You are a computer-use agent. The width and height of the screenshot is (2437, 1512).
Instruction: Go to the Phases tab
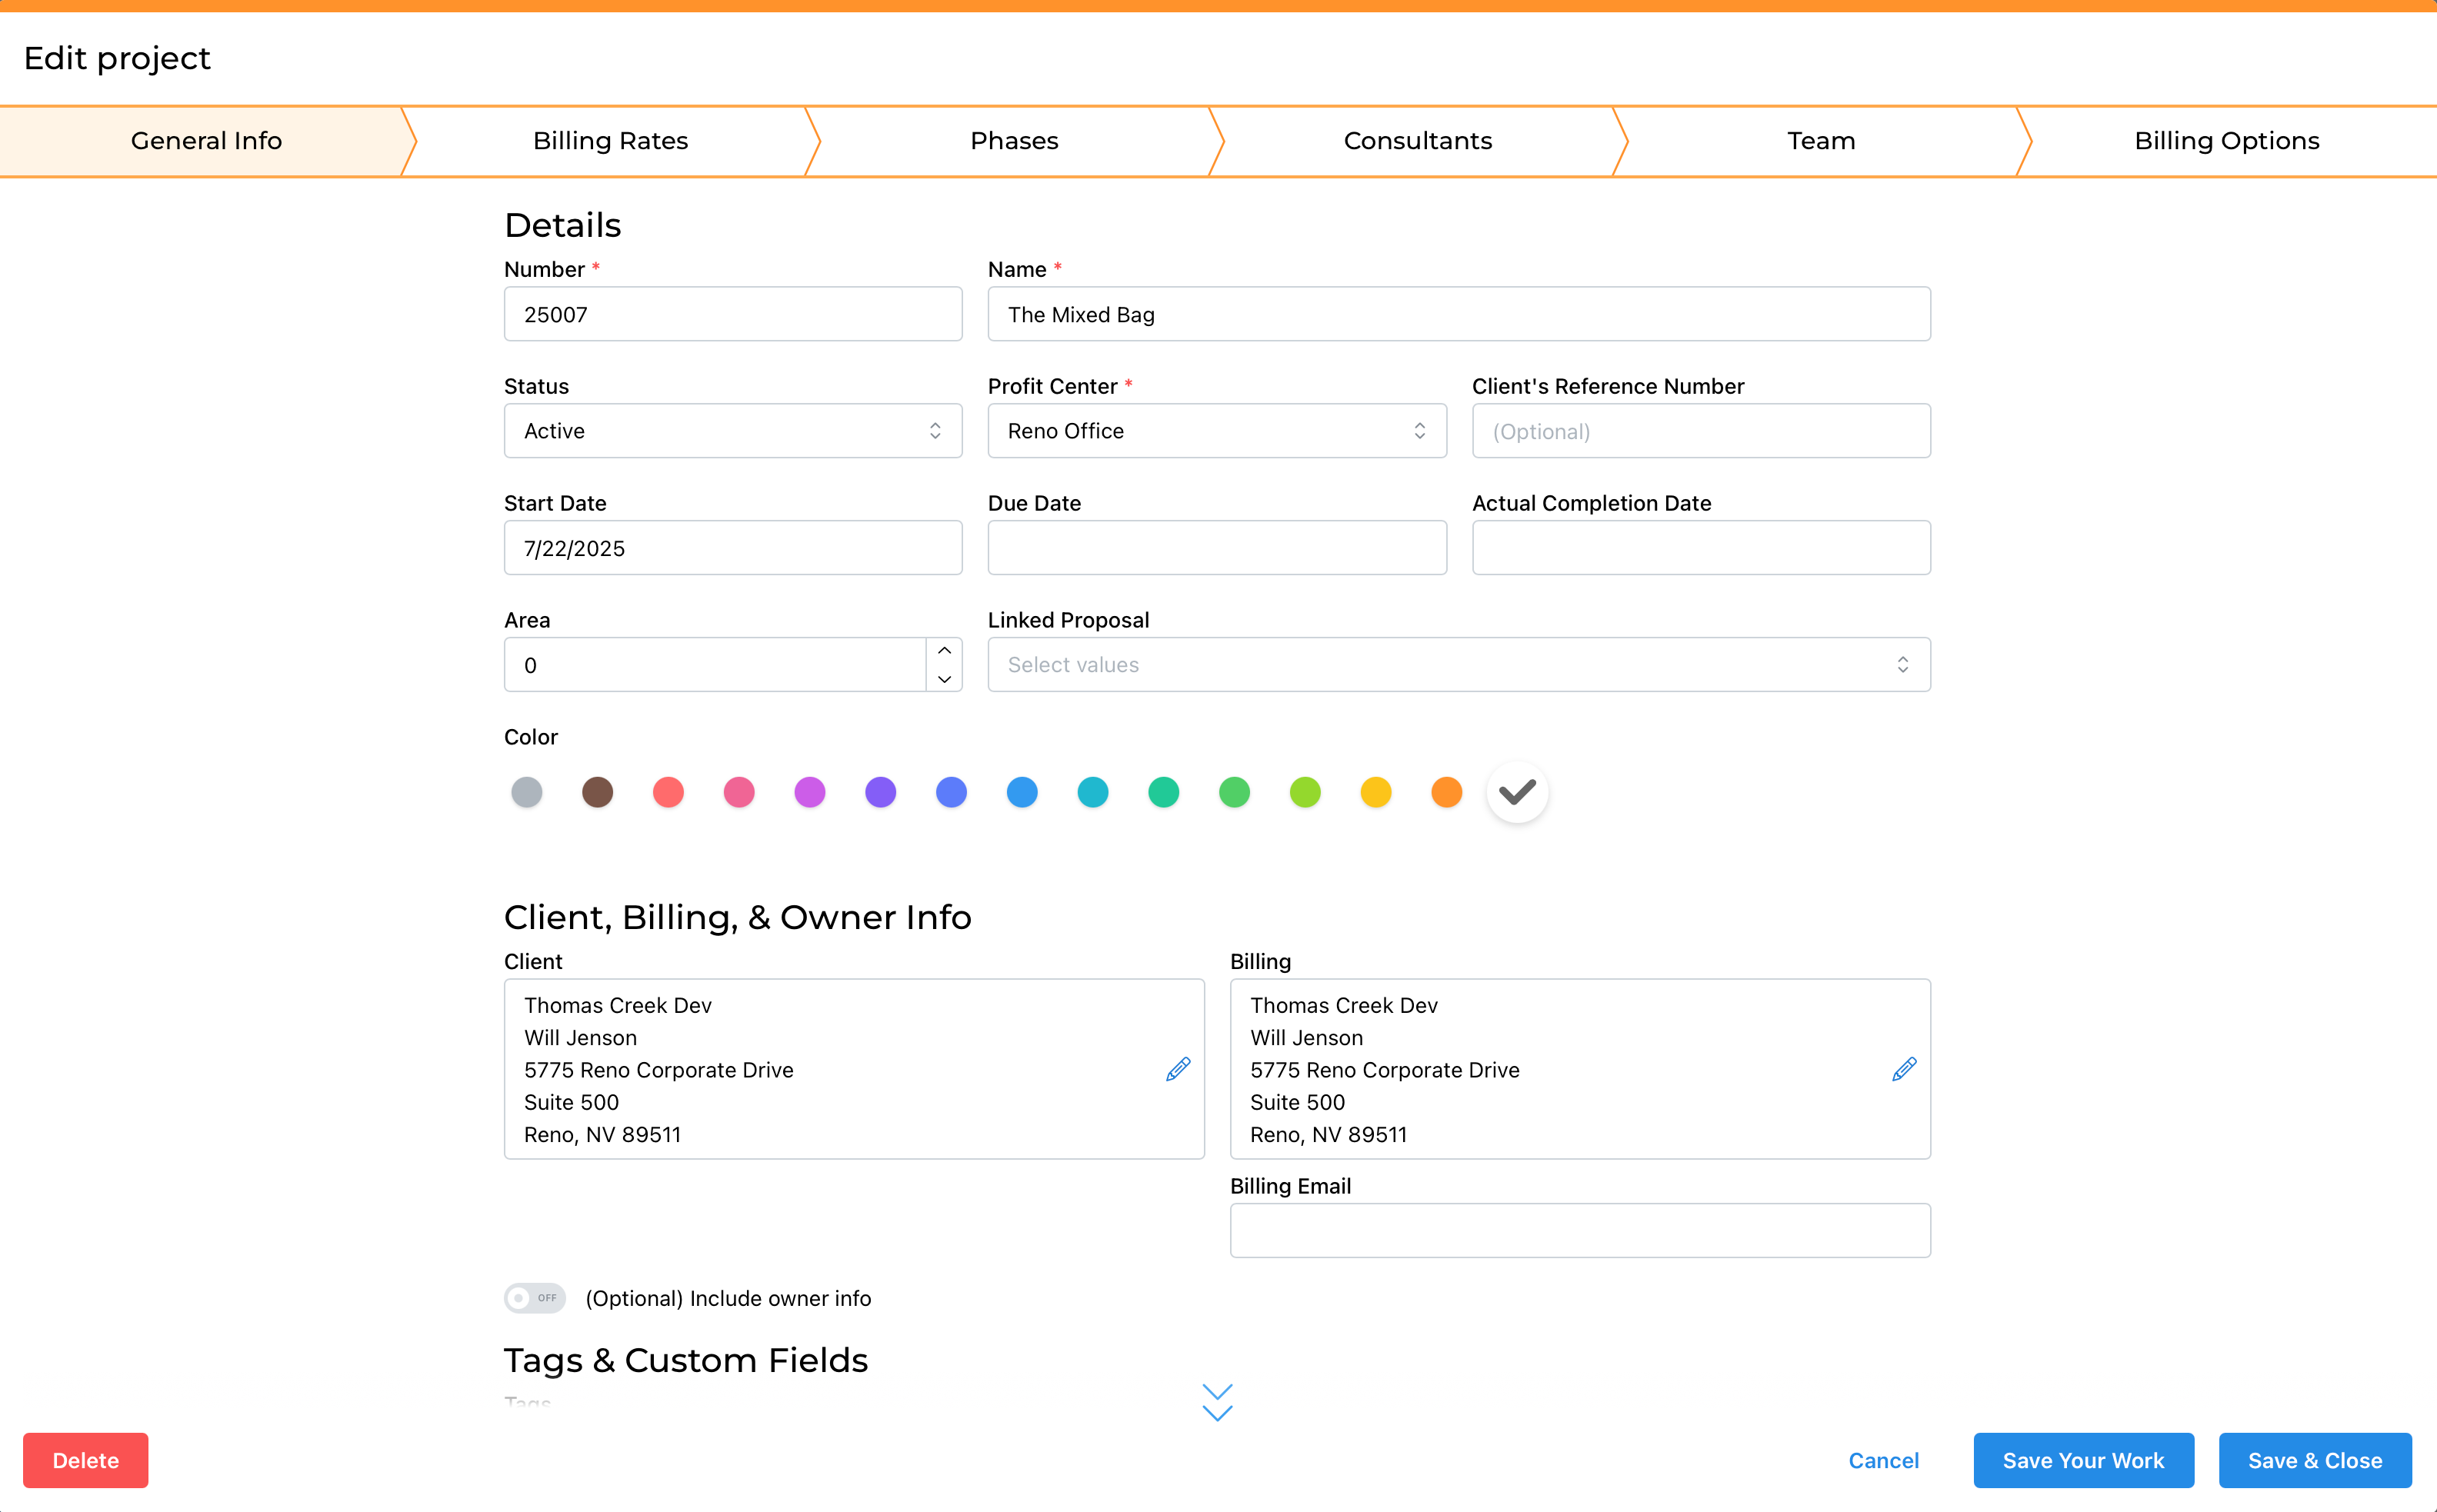click(1014, 141)
